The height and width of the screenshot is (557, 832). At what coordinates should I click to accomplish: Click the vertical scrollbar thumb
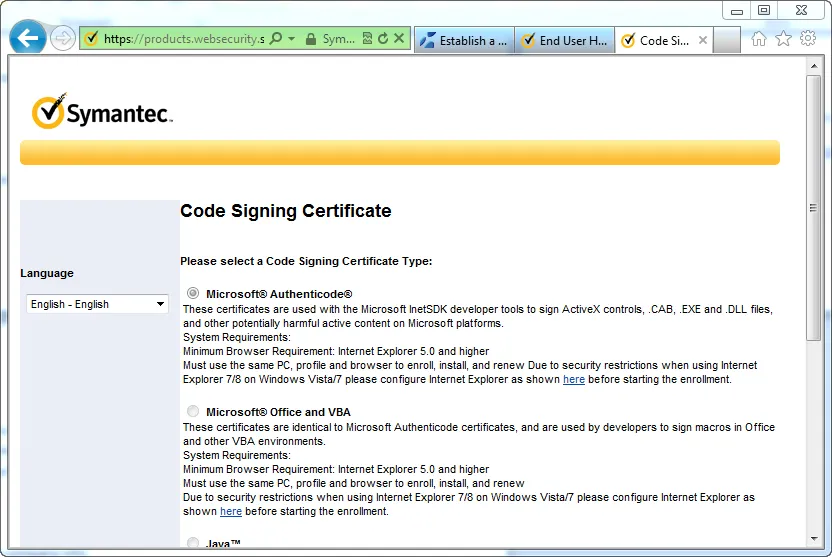[813, 207]
